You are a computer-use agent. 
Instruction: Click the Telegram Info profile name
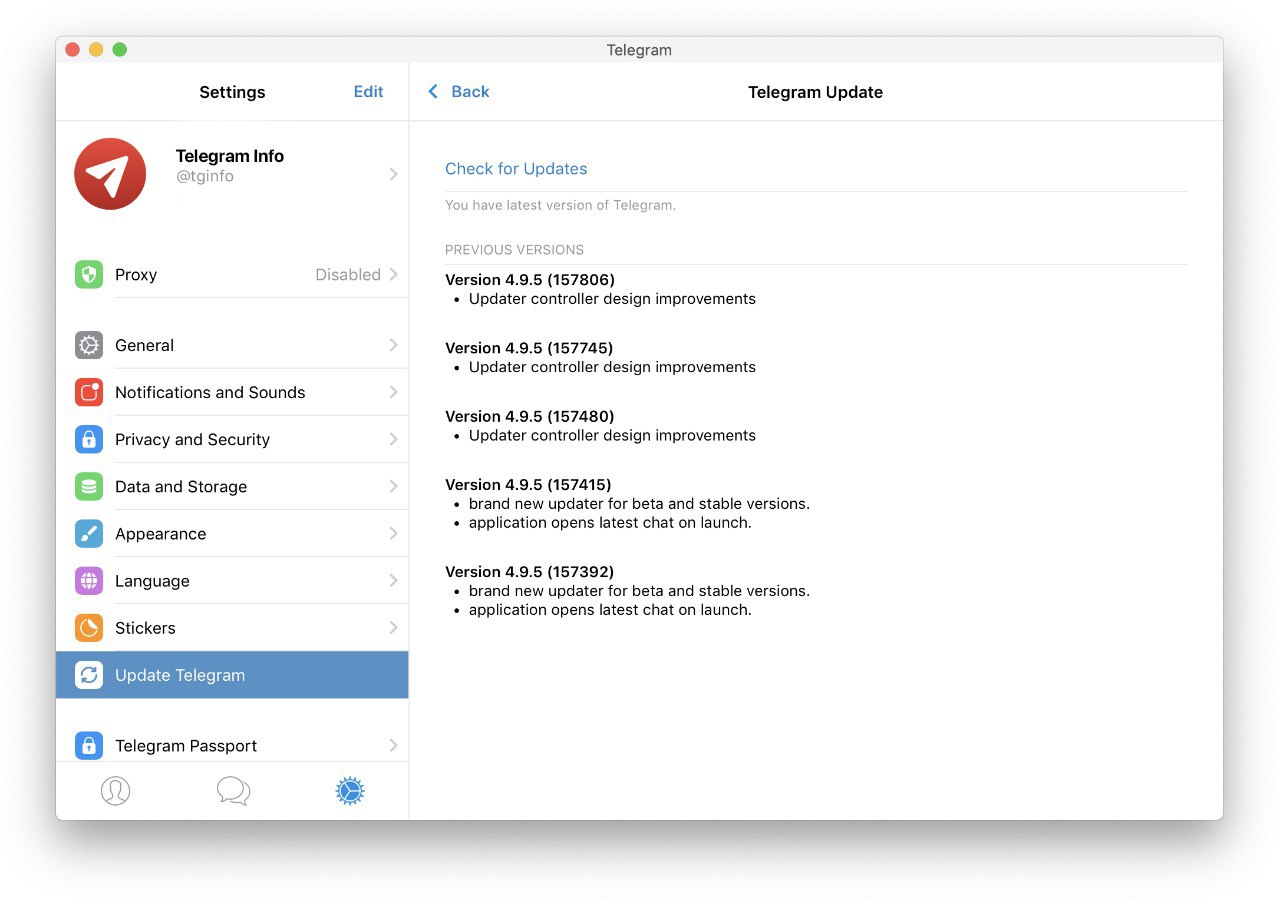point(230,156)
